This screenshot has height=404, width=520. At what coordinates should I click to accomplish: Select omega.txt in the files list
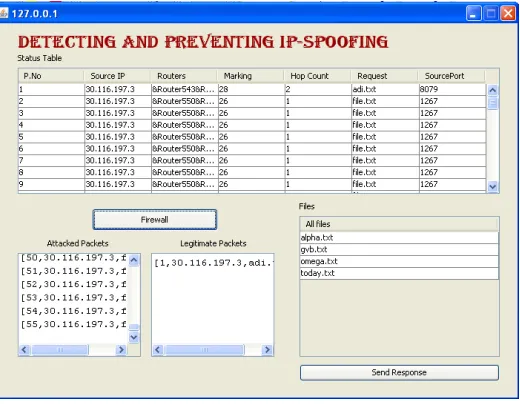(399, 261)
